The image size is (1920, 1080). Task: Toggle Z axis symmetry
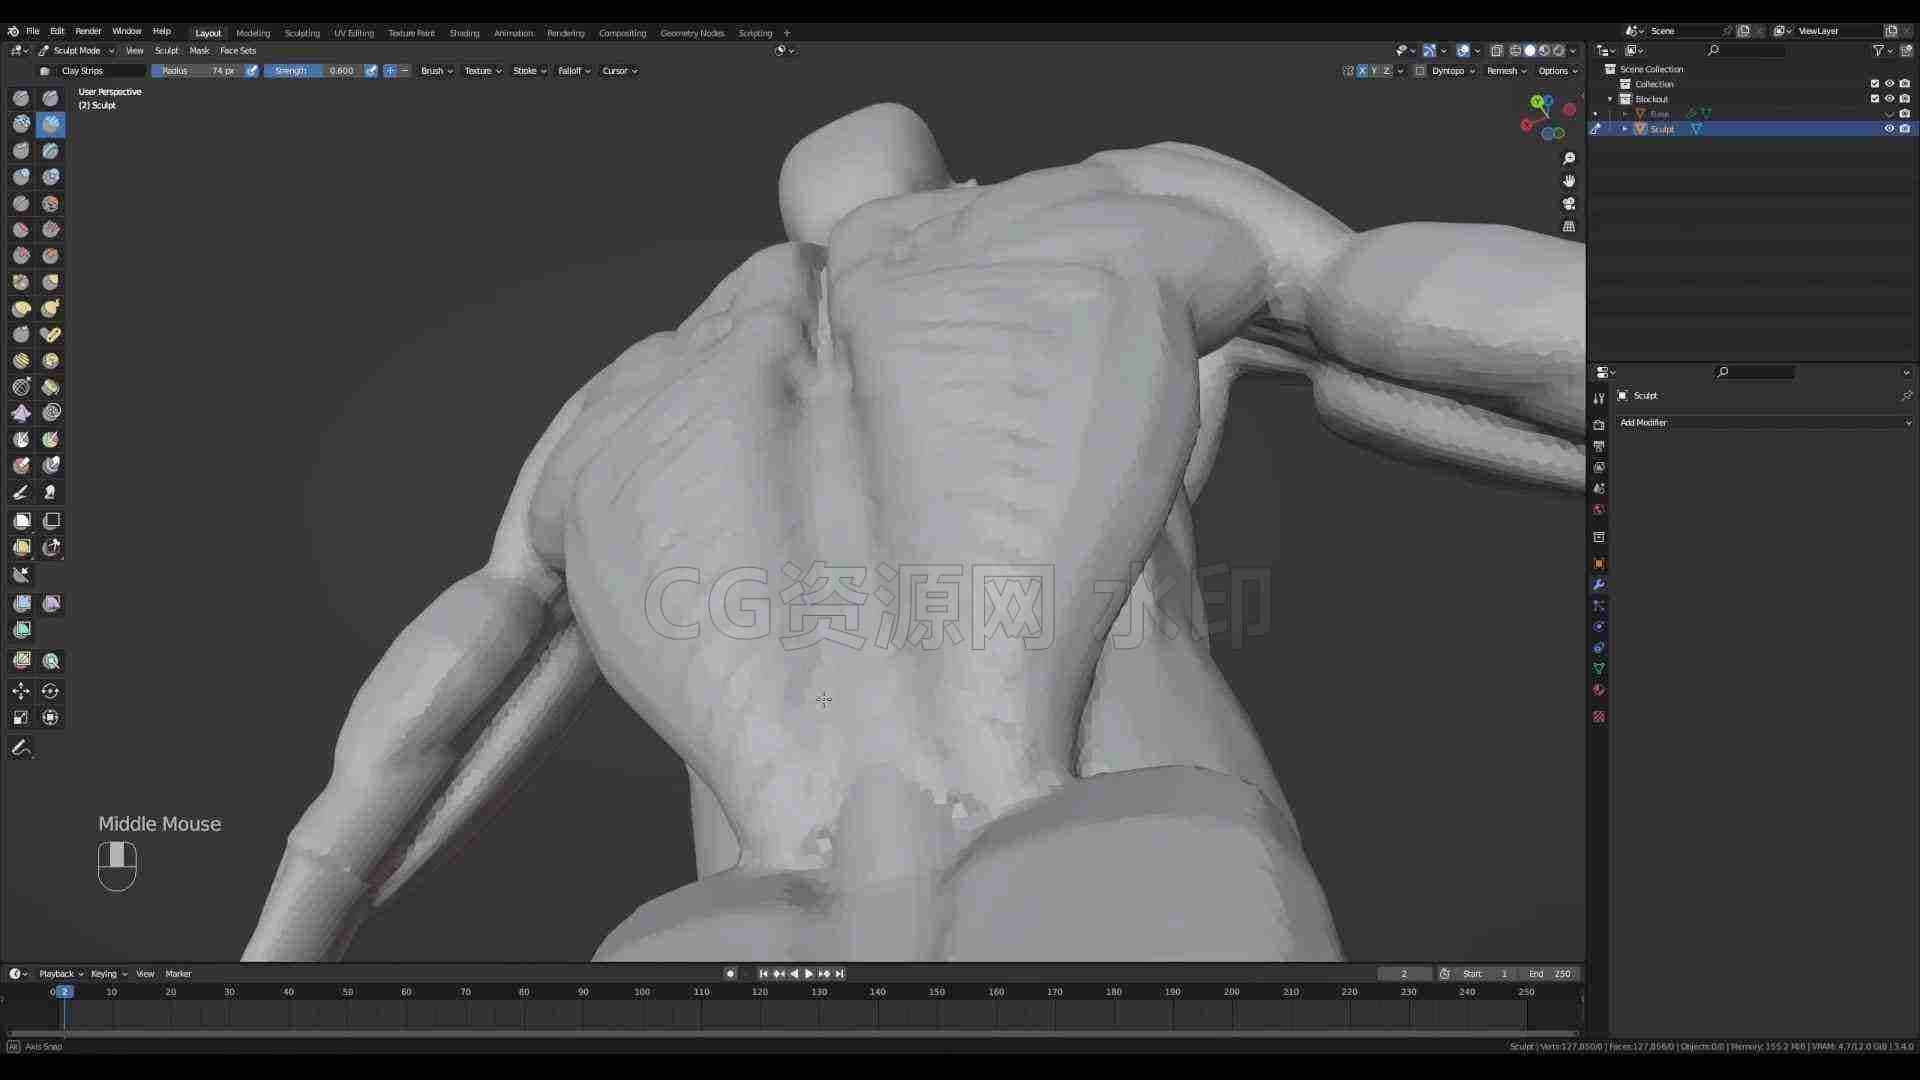click(x=1386, y=71)
